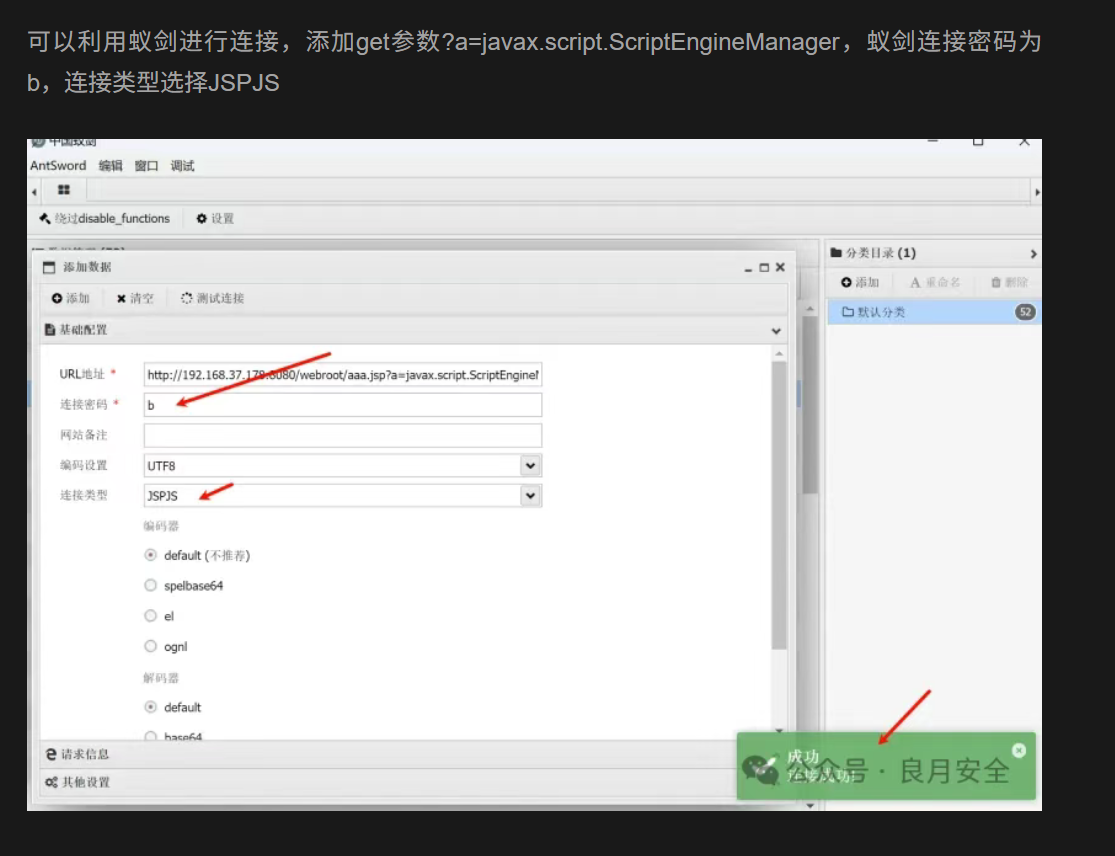This screenshot has height=856, width=1115.
Task: Open the 绕过disable_functions tool
Action: click(x=105, y=218)
